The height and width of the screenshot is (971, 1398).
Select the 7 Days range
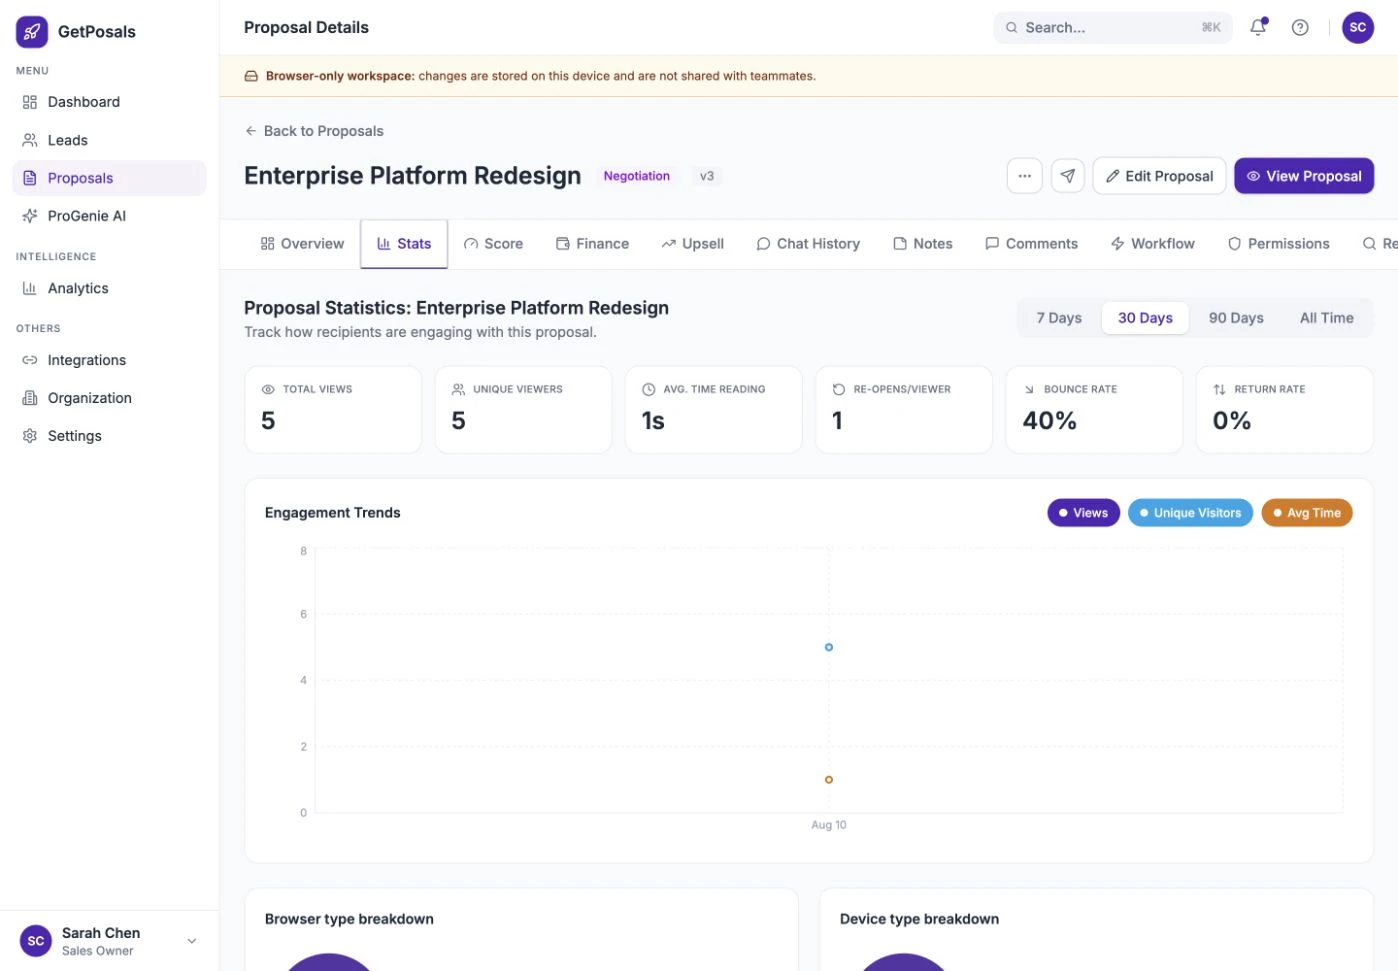[x=1059, y=318]
